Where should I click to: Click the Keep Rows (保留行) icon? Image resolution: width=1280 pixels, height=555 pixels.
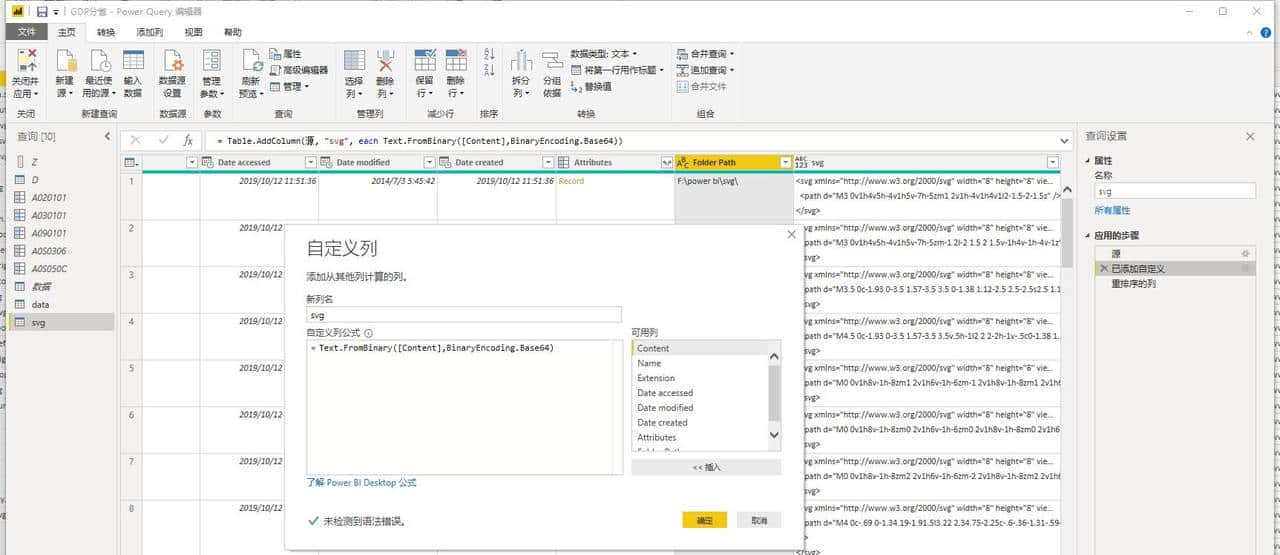[425, 60]
